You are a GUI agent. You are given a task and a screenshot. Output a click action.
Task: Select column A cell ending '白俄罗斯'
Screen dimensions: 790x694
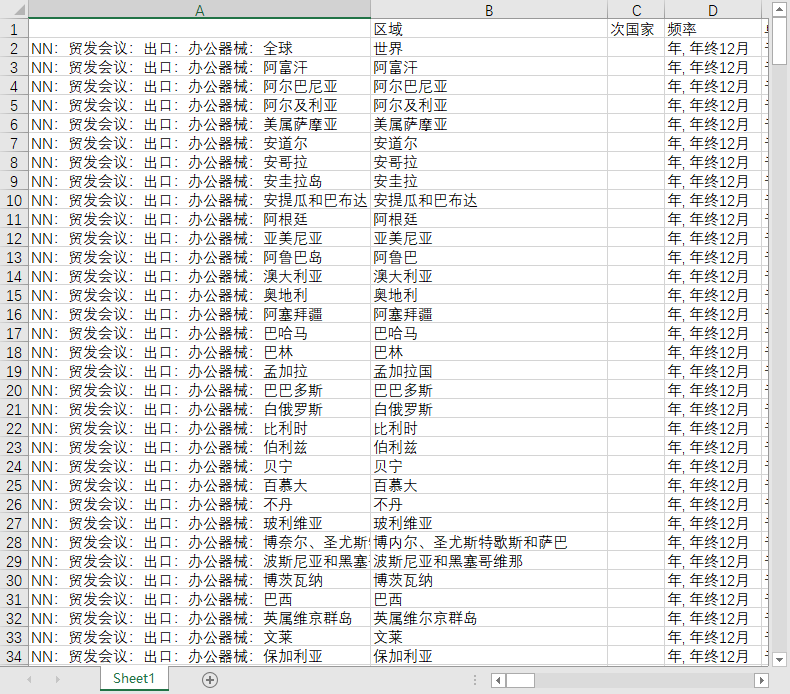click(x=200, y=409)
